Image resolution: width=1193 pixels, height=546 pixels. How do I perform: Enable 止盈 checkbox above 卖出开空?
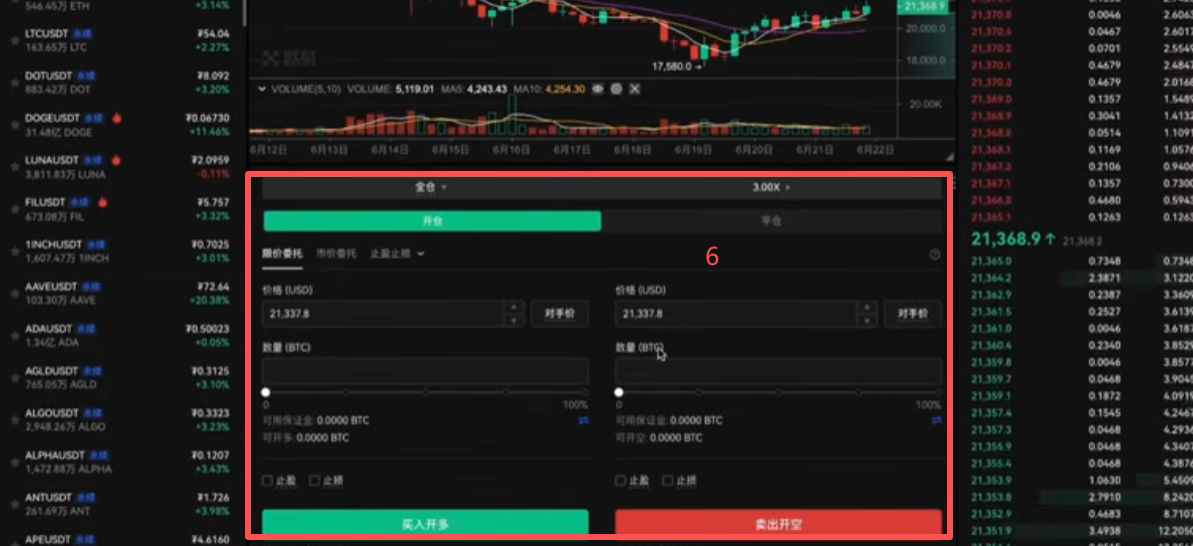[620, 481]
